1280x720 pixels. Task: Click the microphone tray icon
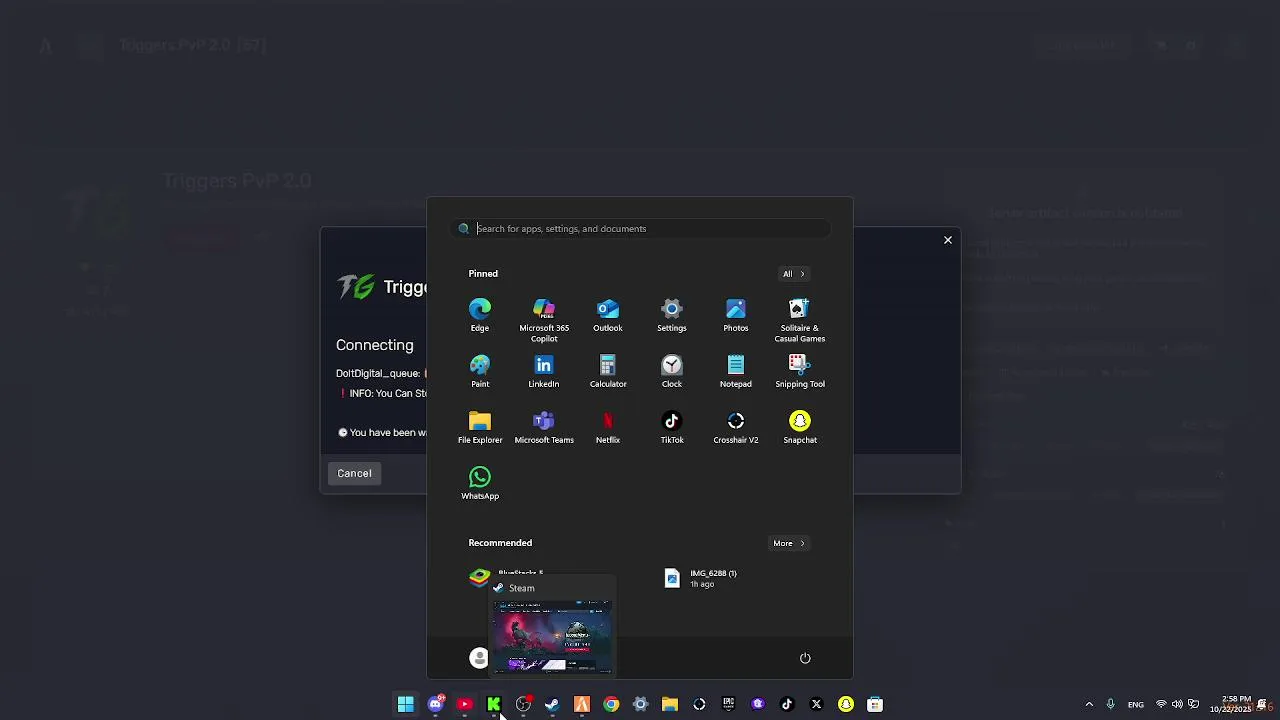tap(1110, 704)
